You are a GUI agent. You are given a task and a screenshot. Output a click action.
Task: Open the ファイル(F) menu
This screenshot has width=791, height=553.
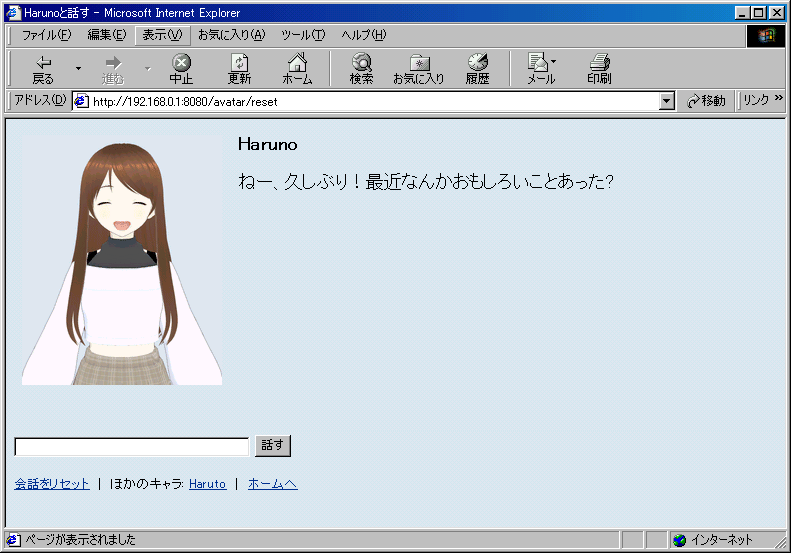coord(46,35)
